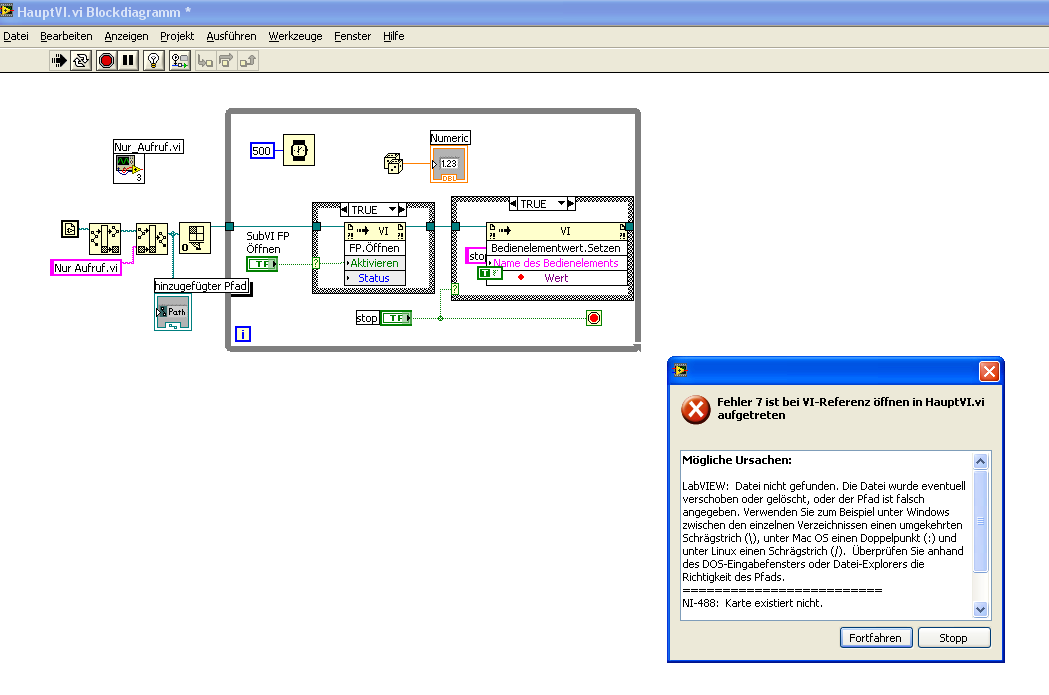
Task: Click the Mögliche Ursachen heading
Action: coord(737,460)
